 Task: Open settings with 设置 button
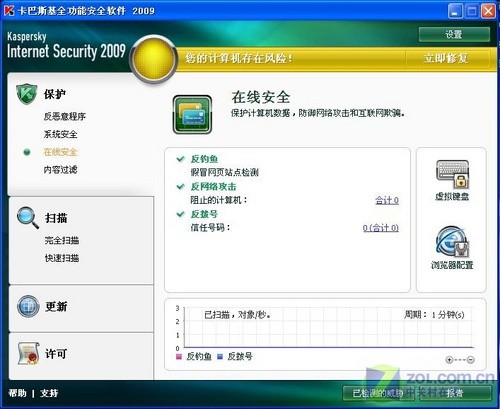[x=454, y=34]
